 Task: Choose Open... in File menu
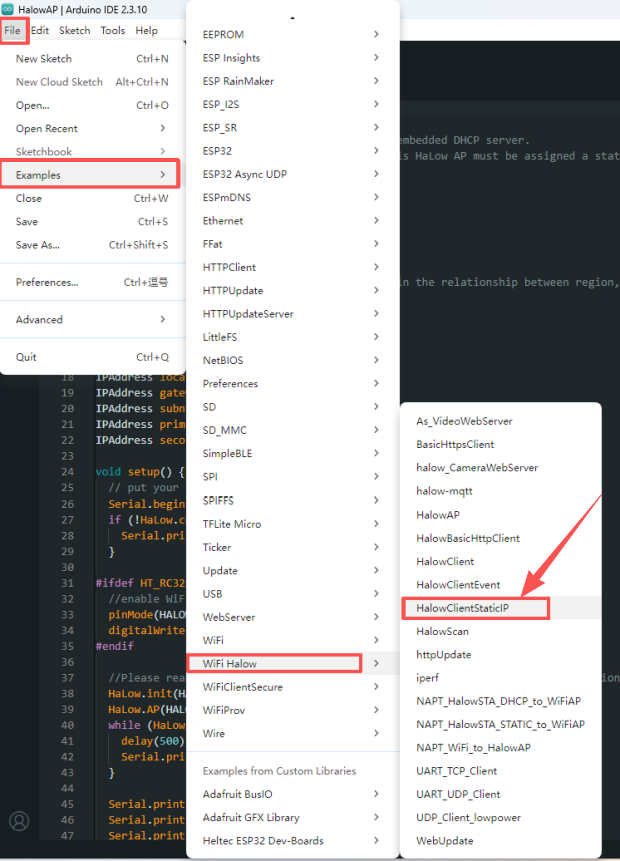92,105
